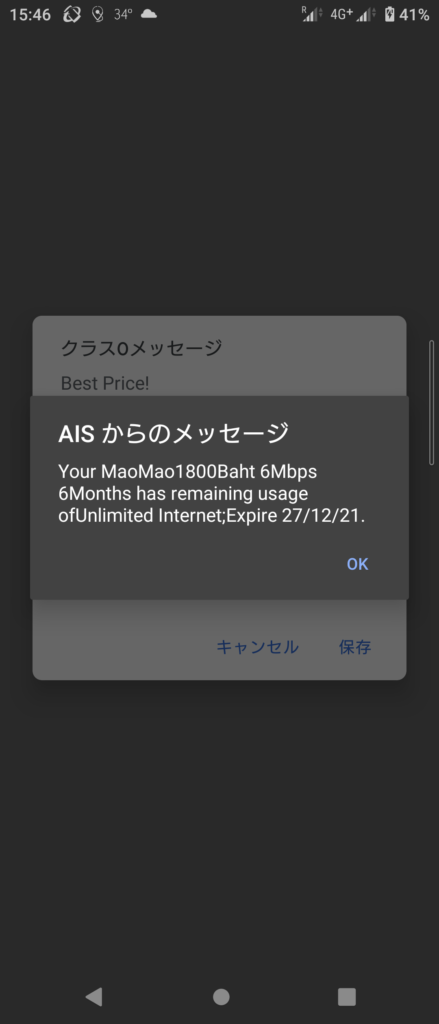The image size is (439, 1024).
Task: Tap the AIS からのメッセージ dialog title
Action: click(173, 433)
